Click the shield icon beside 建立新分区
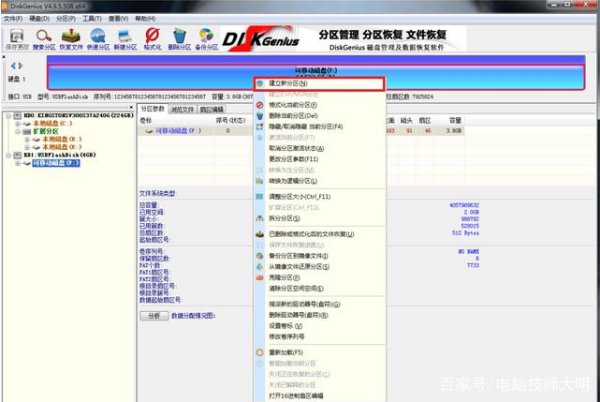This screenshot has width=600, height=402. (260, 83)
